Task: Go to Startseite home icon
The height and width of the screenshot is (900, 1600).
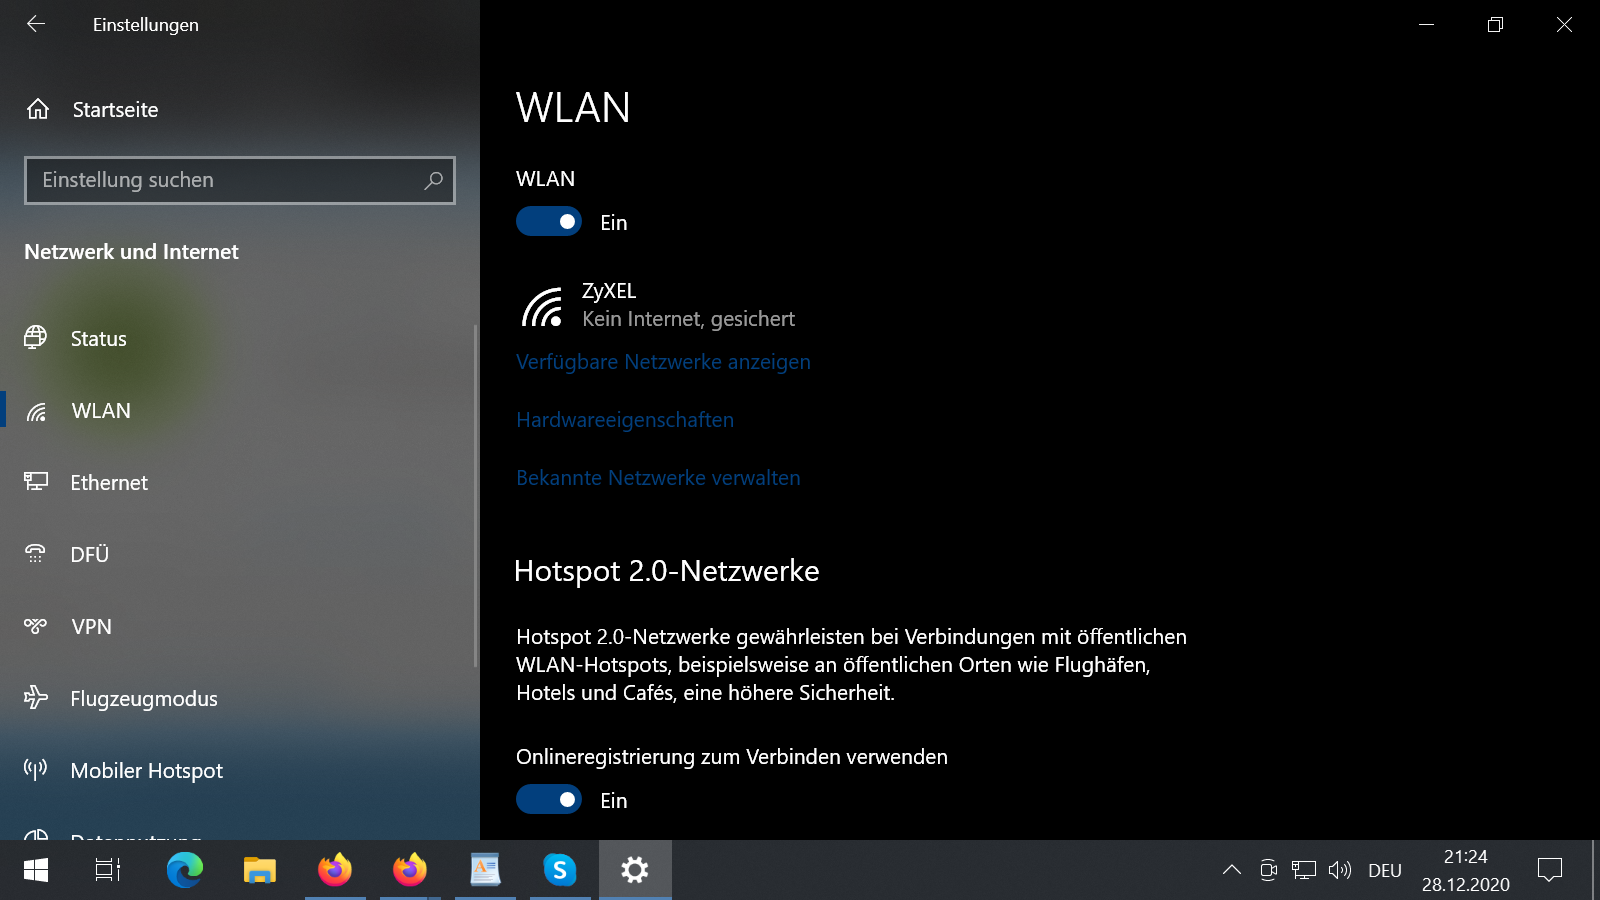Action: 38,109
